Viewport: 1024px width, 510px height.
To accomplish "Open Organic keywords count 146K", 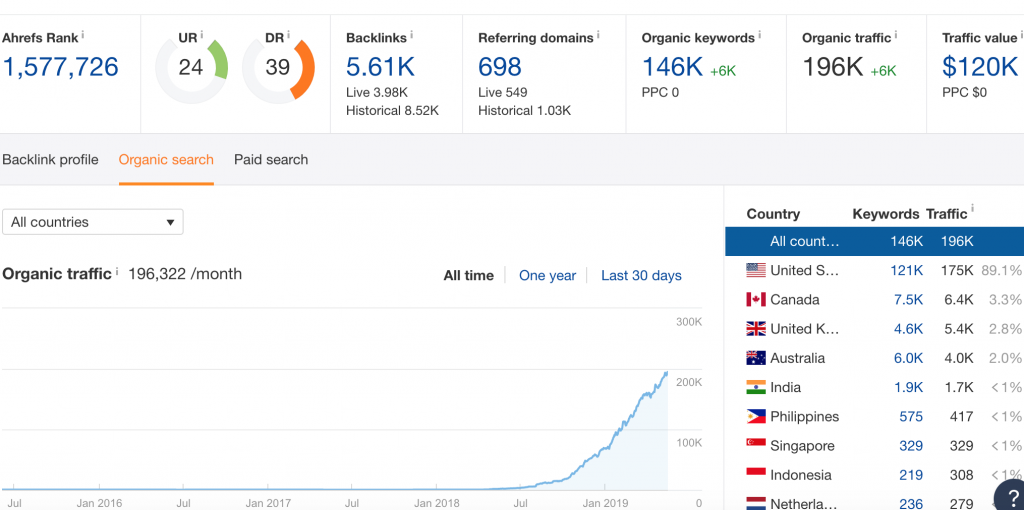I will (x=672, y=67).
